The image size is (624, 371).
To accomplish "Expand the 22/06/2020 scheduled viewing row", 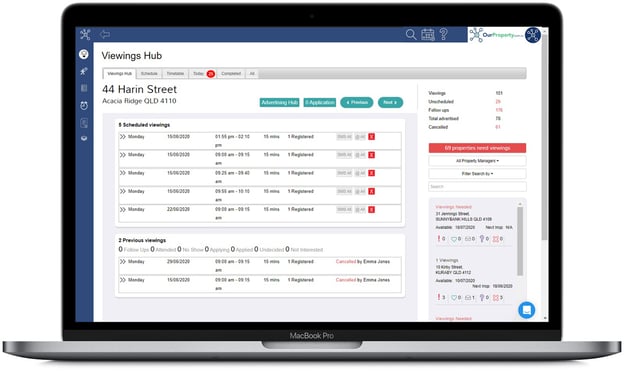I will (123, 209).
